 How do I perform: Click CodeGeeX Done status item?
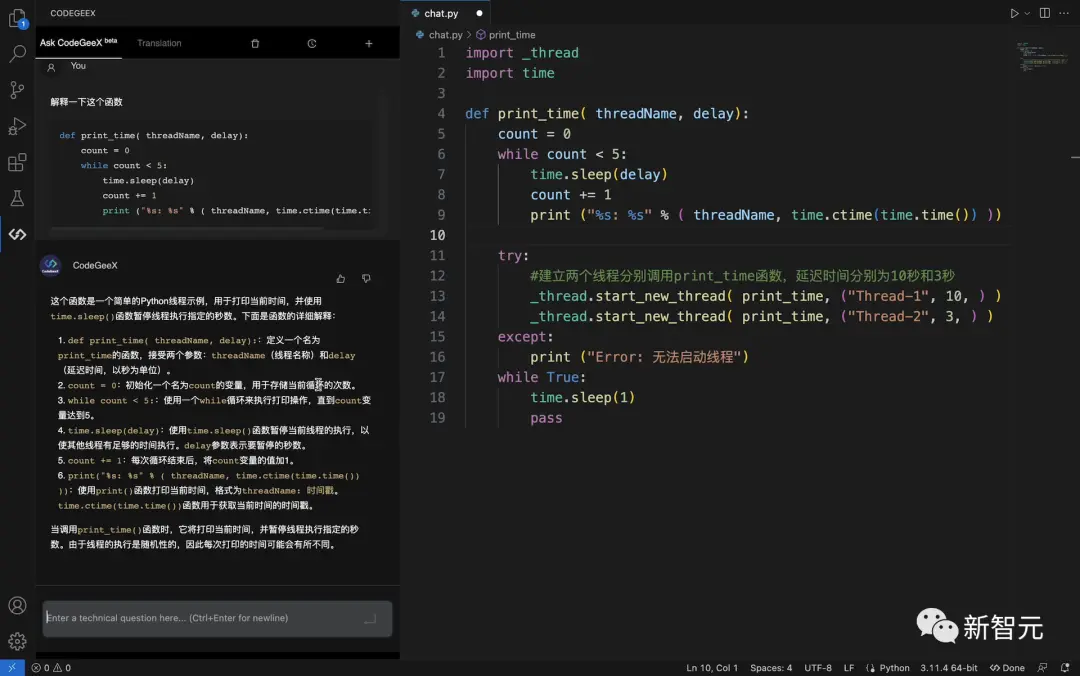click(1007, 668)
